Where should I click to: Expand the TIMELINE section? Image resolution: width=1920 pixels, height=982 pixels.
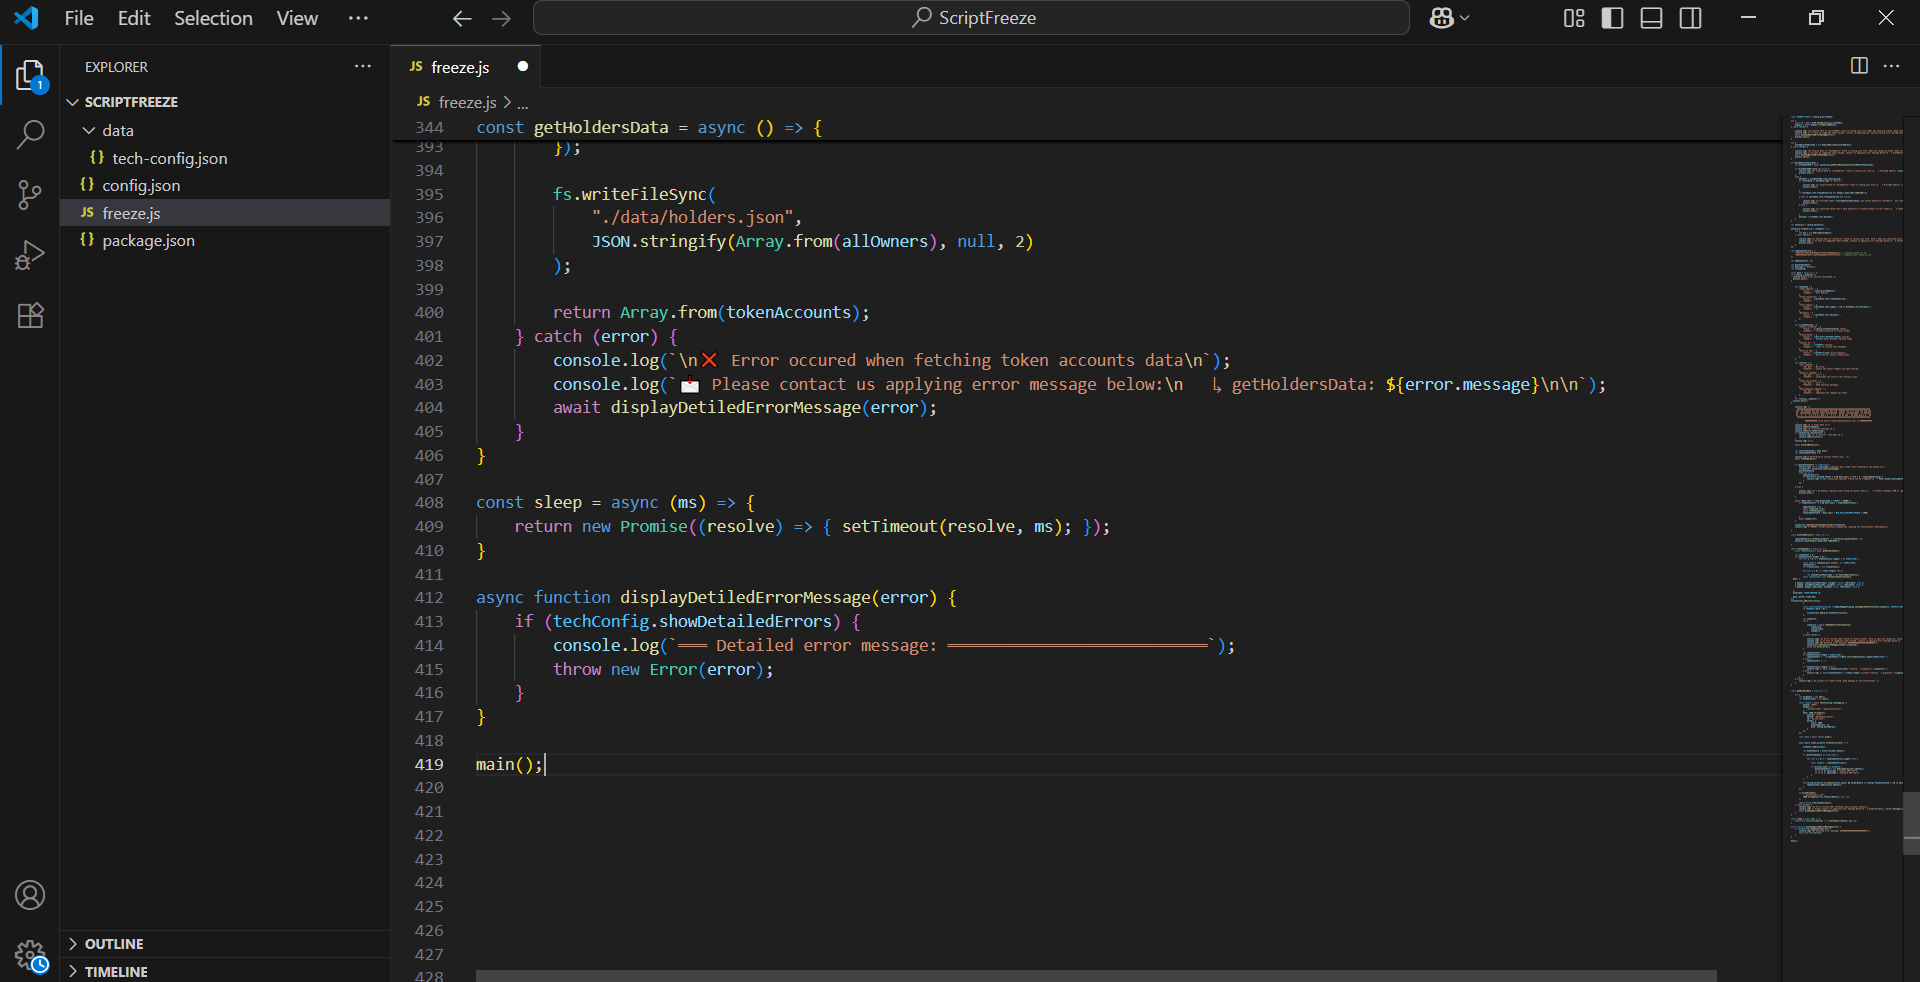tap(224, 971)
